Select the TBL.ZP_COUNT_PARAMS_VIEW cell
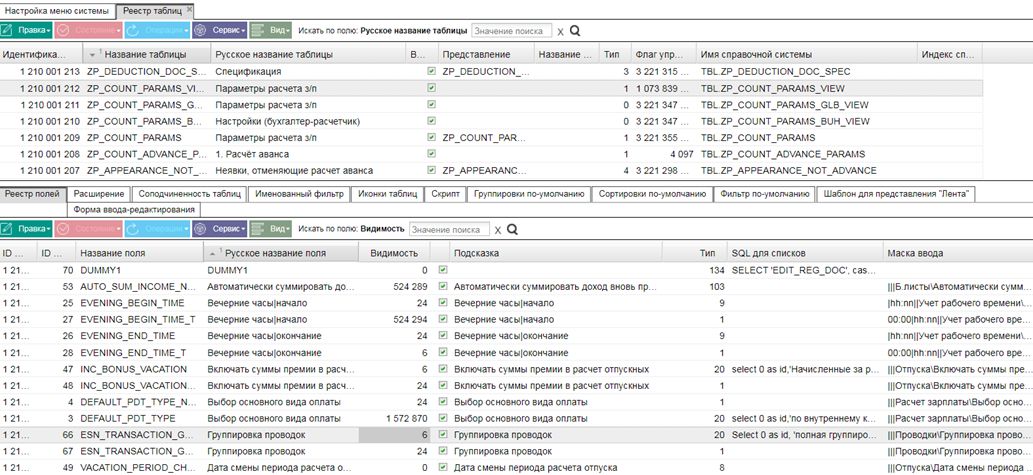This screenshot has height=475, width=1033. tap(806, 88)
